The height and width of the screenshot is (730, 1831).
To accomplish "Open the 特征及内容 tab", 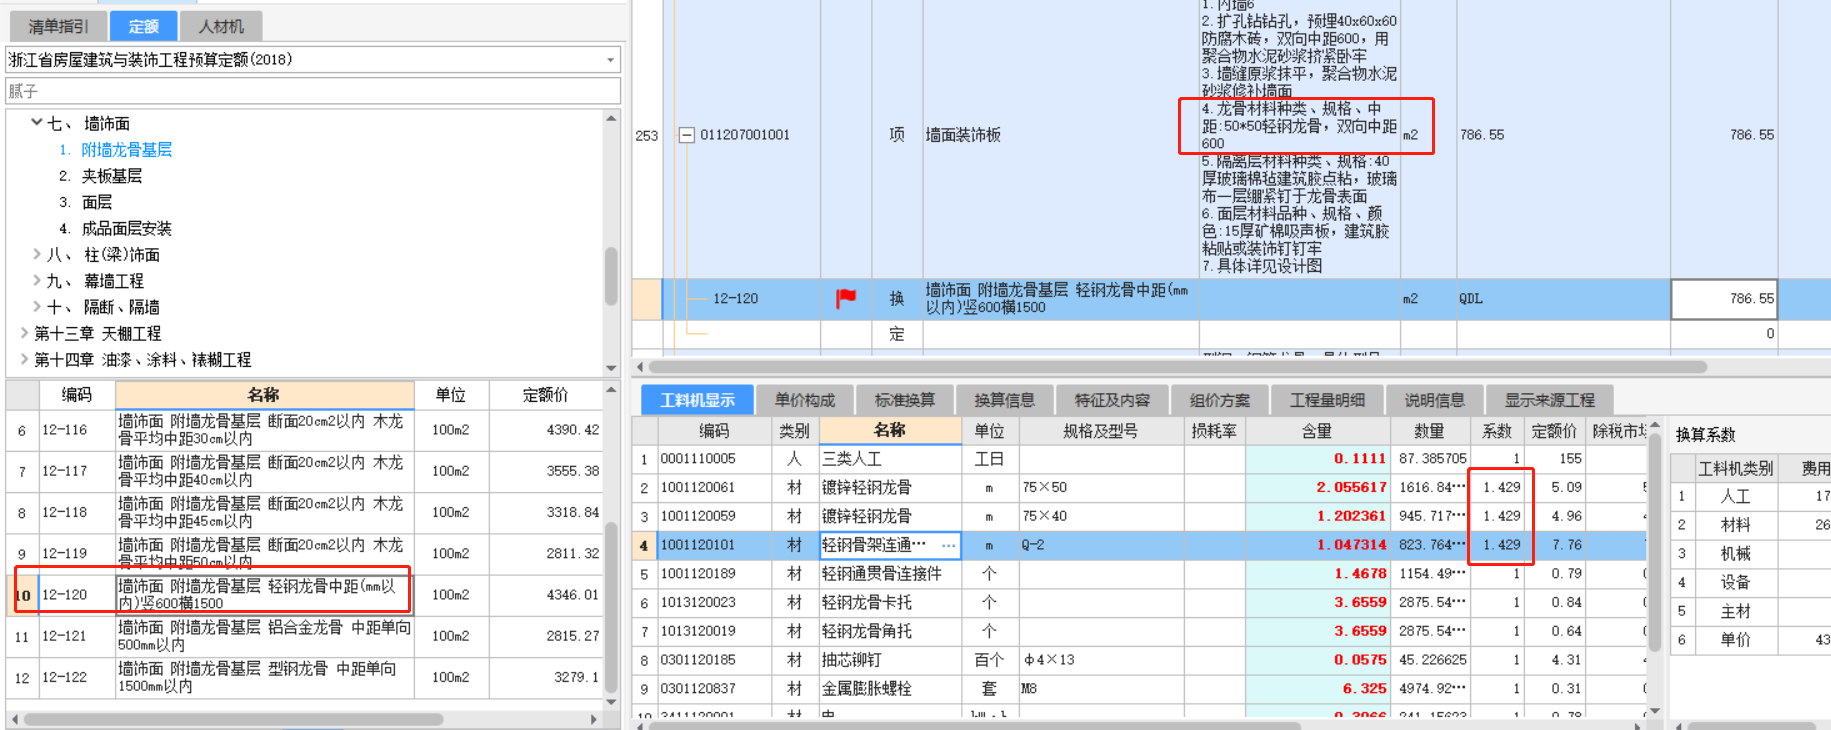I will (1112, 400).
